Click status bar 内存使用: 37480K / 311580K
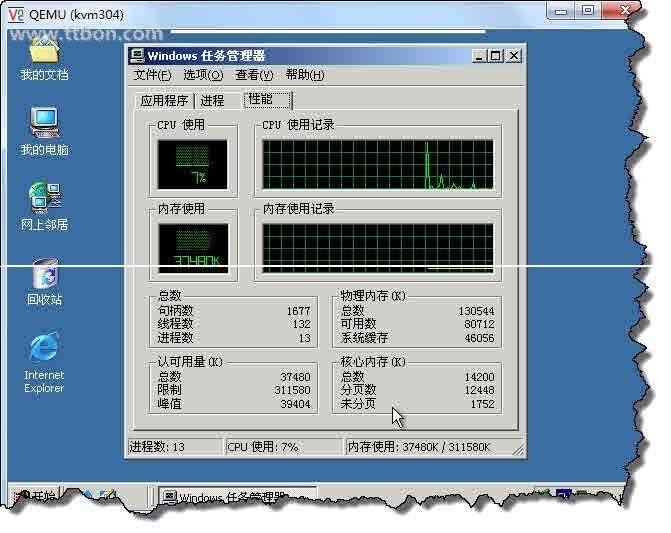The width and height of the screenshot is (671, 533). click(419, 447)
